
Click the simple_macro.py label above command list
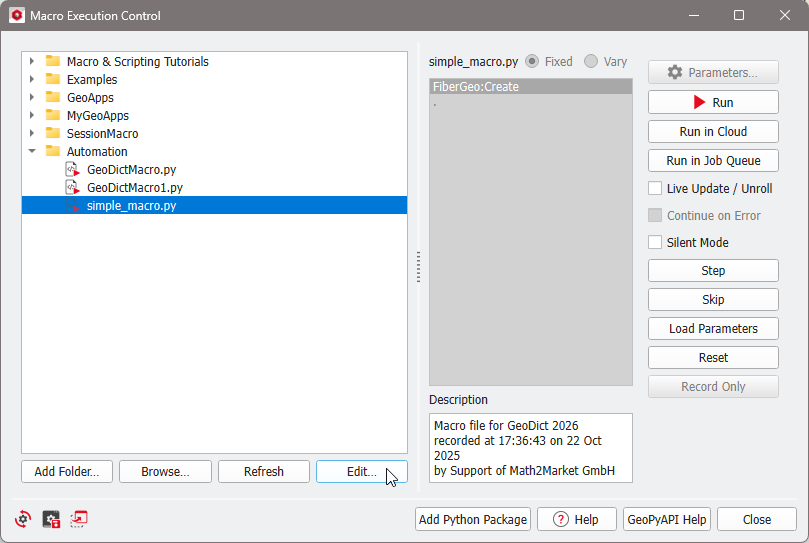473,62
